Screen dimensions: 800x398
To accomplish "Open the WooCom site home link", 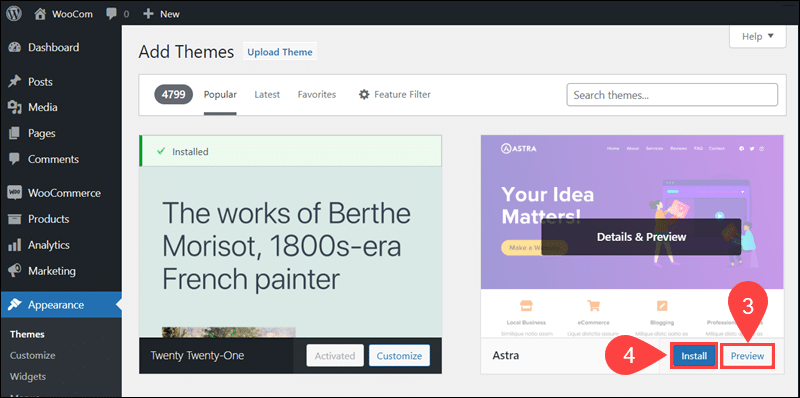I will (63, 14).
